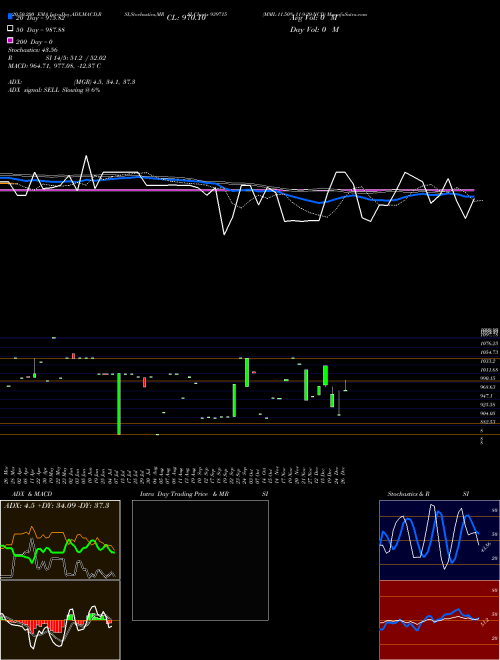Select the '200 Day - 0' label

(35, 42)
